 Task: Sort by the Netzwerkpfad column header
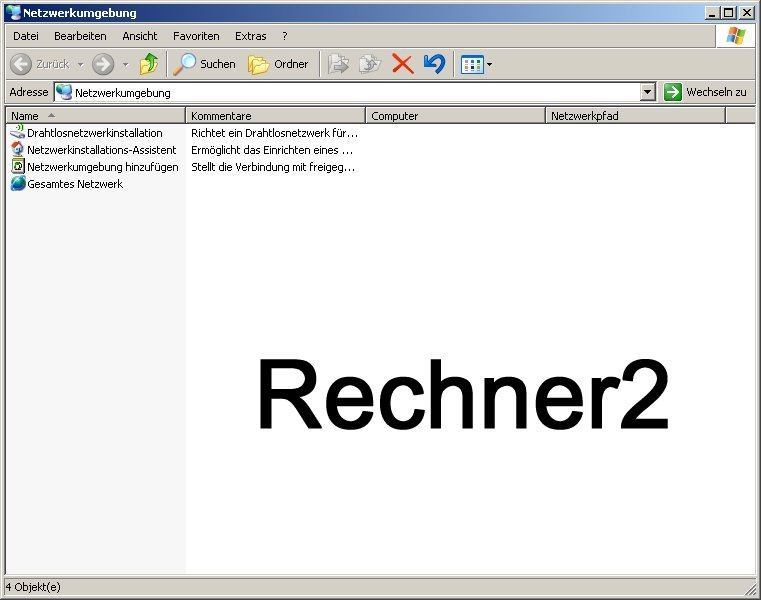[x=635, y=116]
